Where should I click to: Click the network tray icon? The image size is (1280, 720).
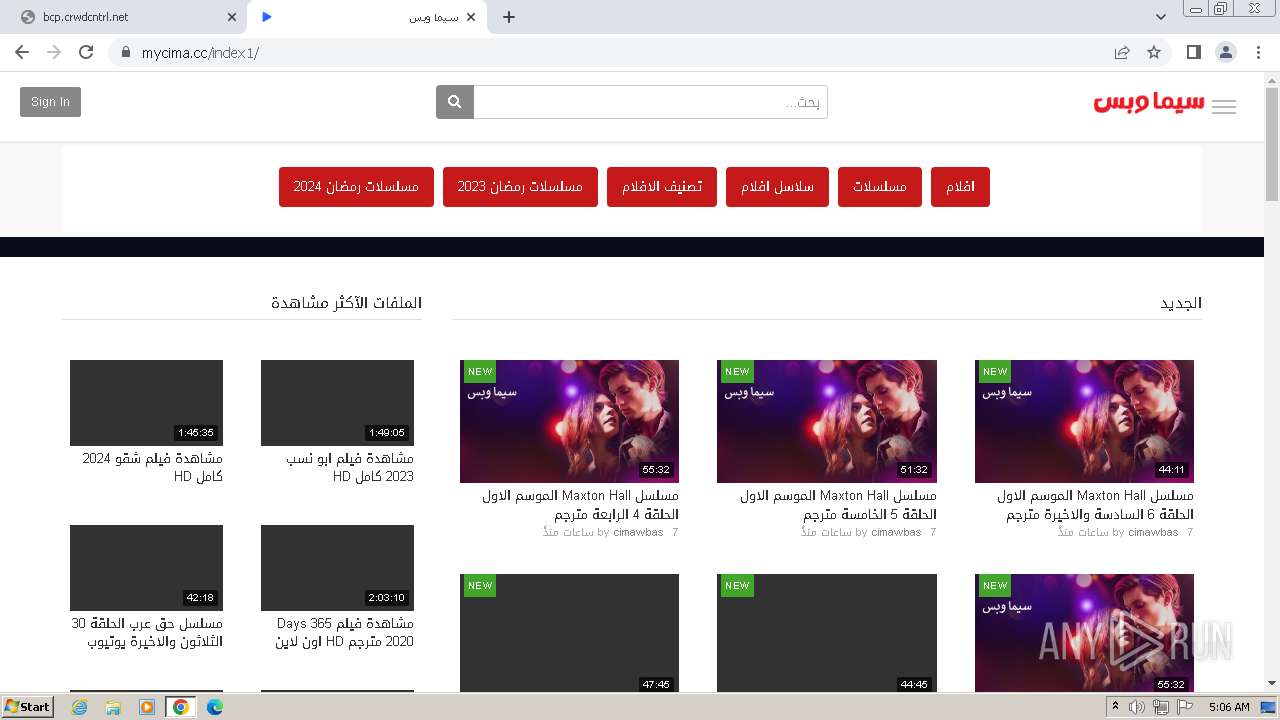pyautogui.click(x=1161, y=707)
